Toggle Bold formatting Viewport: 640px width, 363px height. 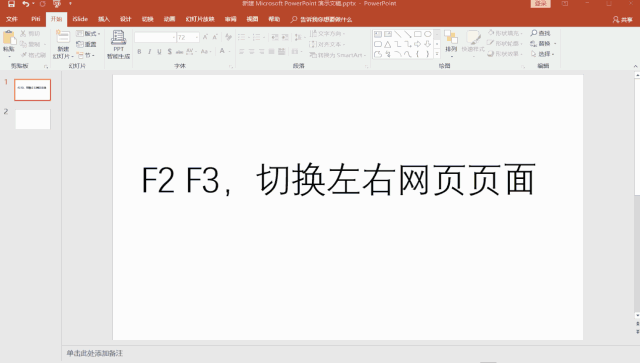pyautogui.click(x=139, y=52)
